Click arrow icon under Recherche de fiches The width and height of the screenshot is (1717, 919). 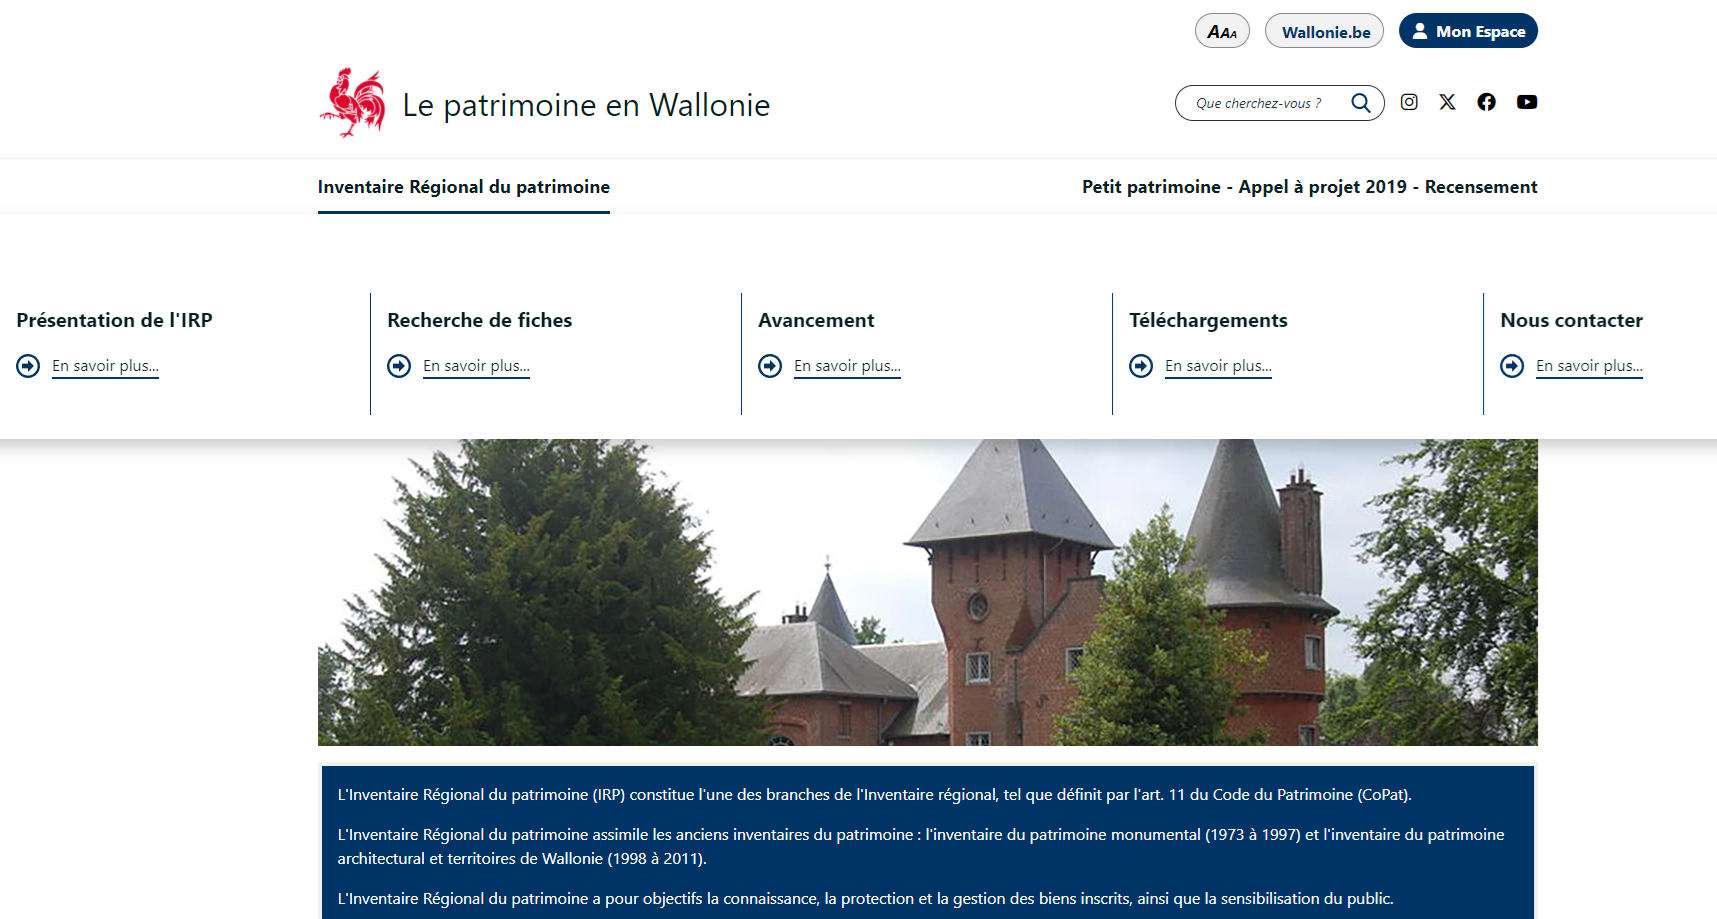399,366
